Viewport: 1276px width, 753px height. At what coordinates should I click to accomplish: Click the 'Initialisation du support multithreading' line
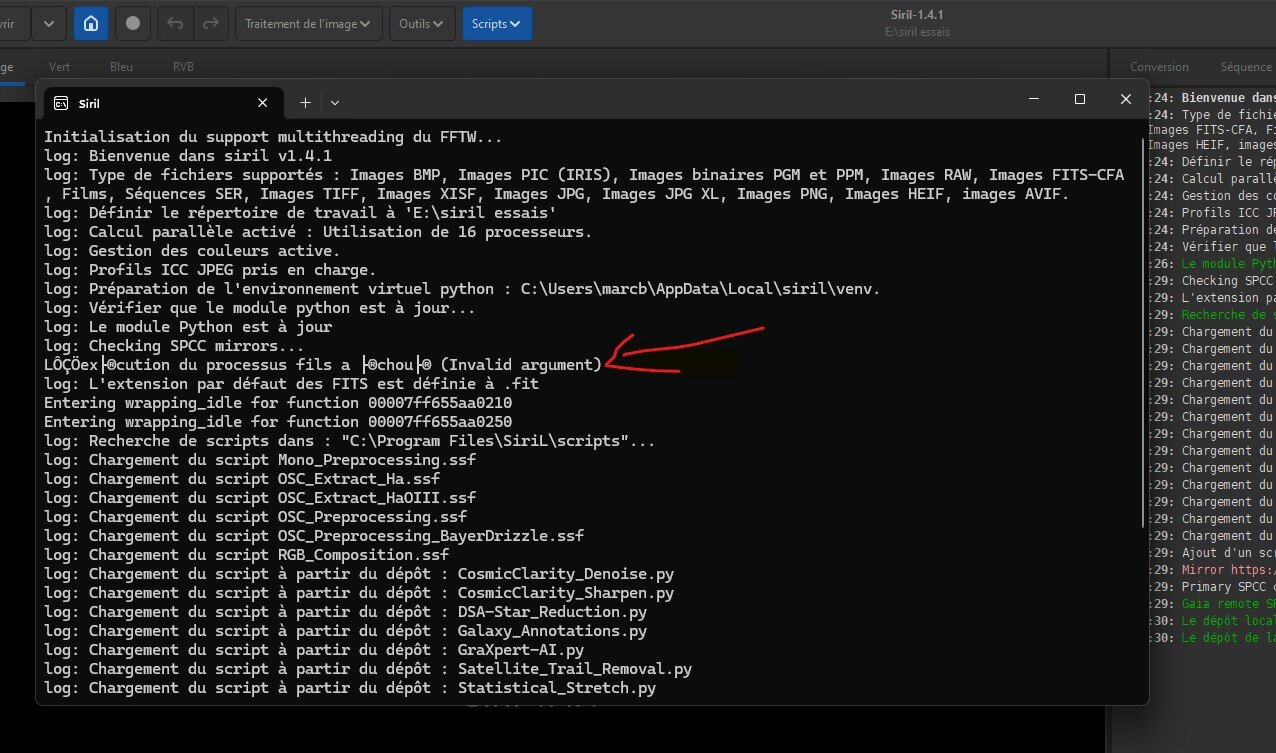(x=273, y=137)
